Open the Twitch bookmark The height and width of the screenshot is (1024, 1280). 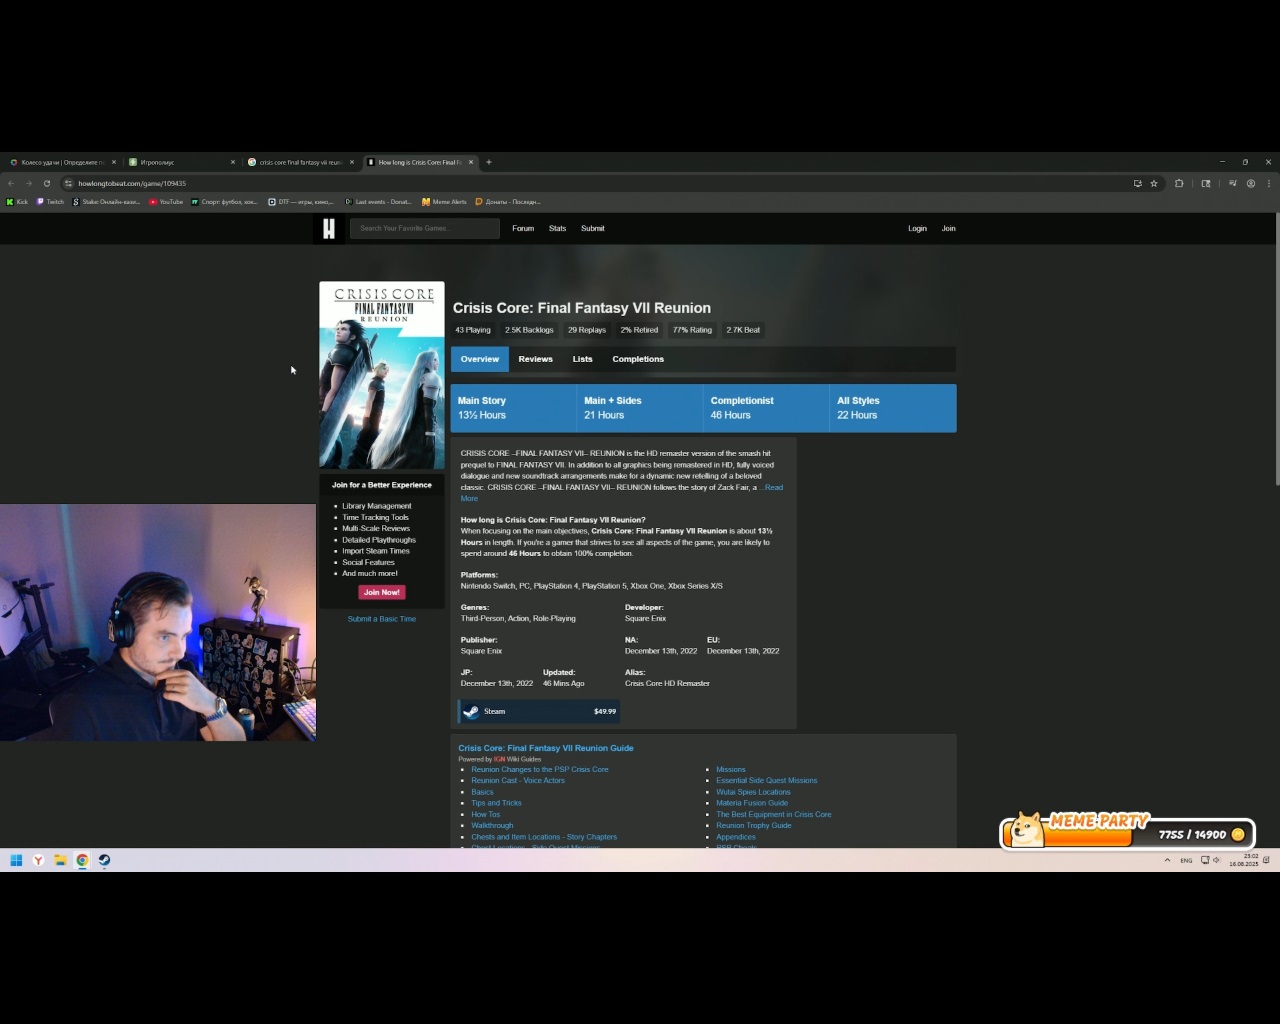50,202
